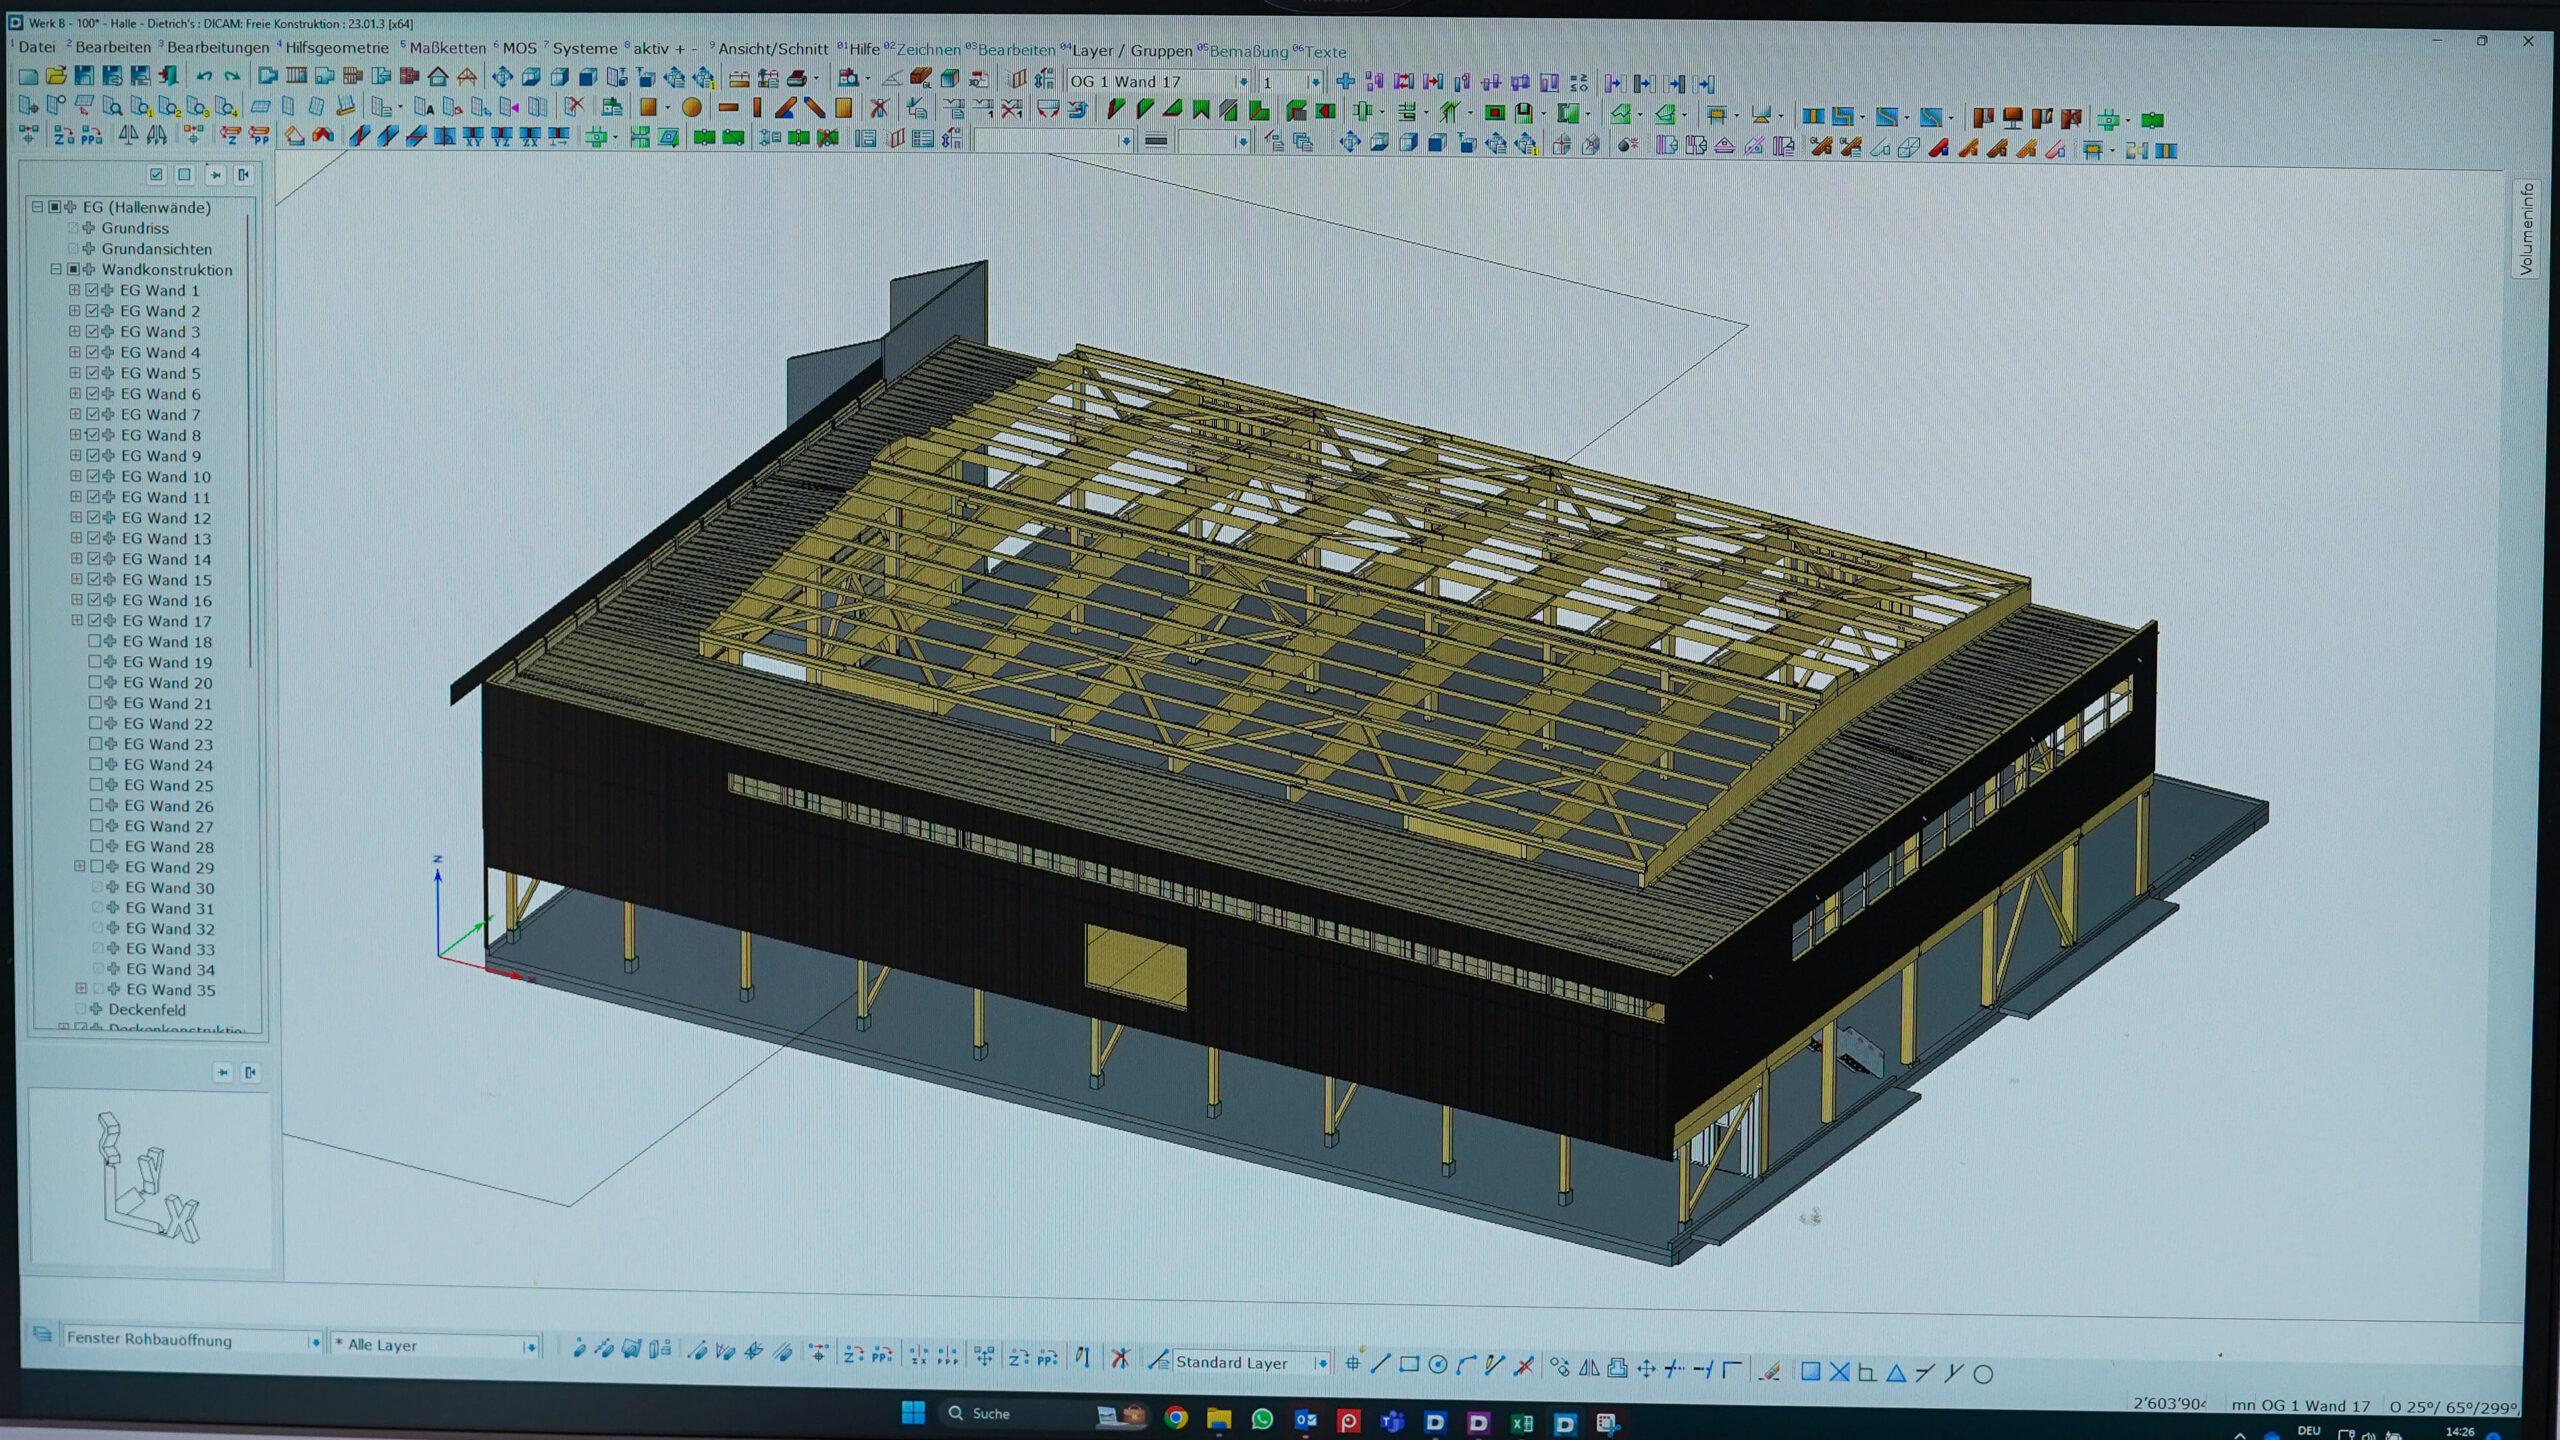Click the mirror icon in bottom toolbar
2560x1440 pixels.
tap(1588, 1368)
